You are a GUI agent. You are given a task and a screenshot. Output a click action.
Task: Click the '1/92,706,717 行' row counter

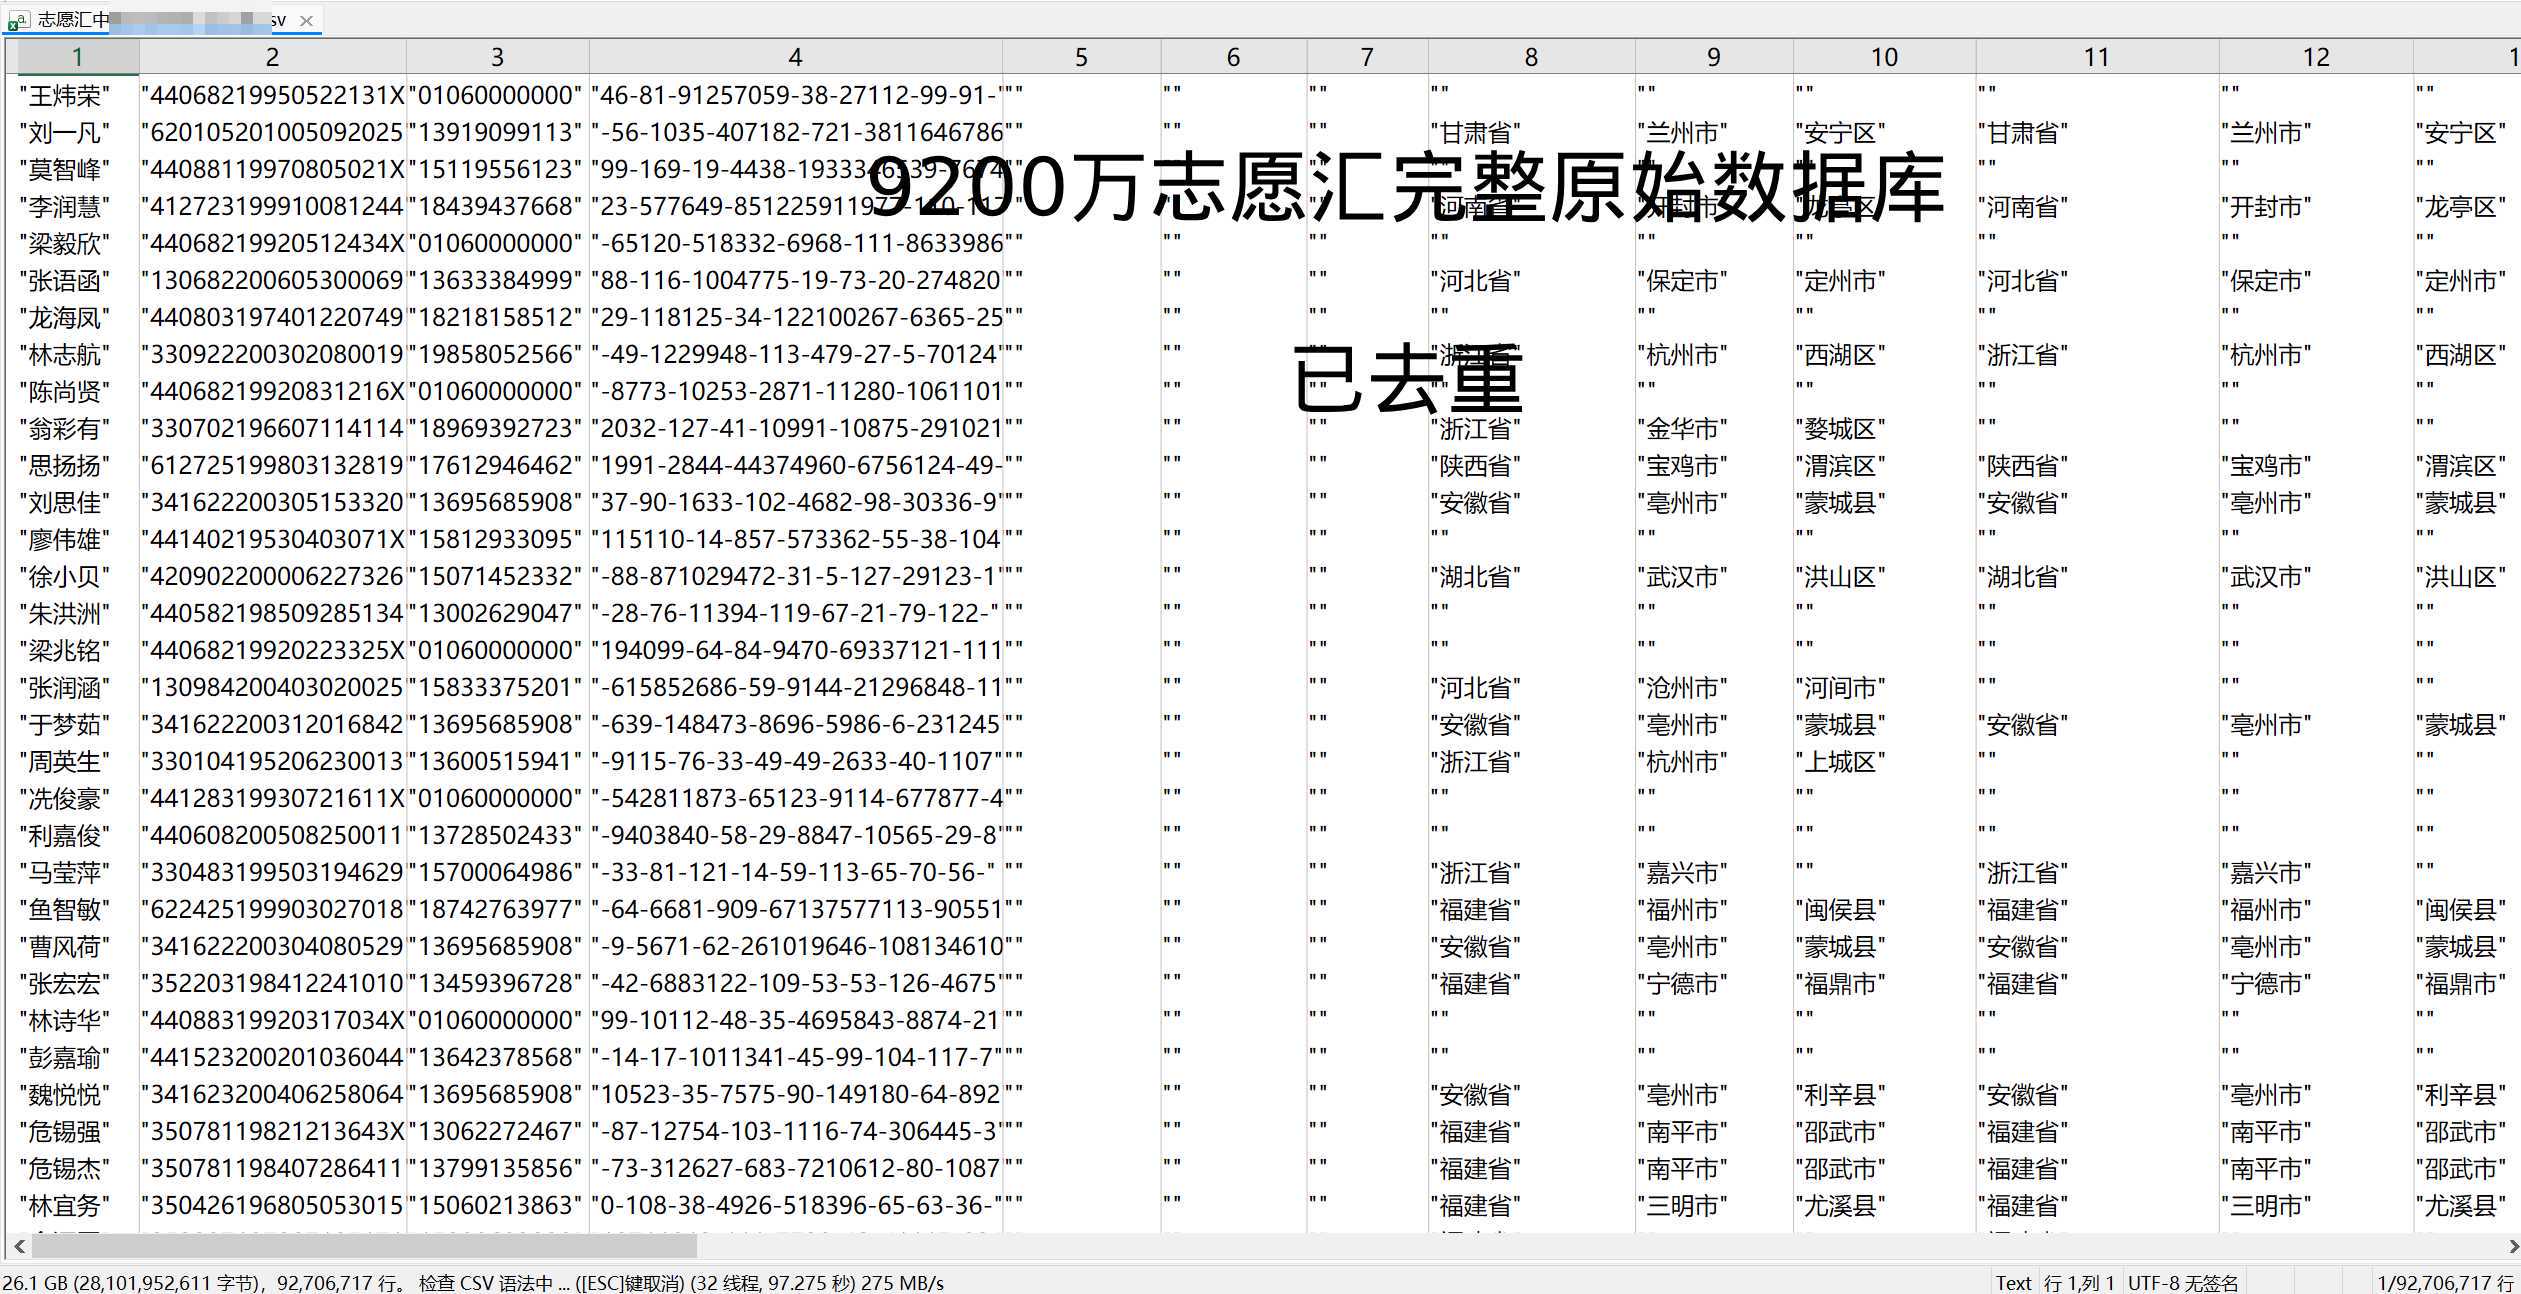click(2444, 1282)
